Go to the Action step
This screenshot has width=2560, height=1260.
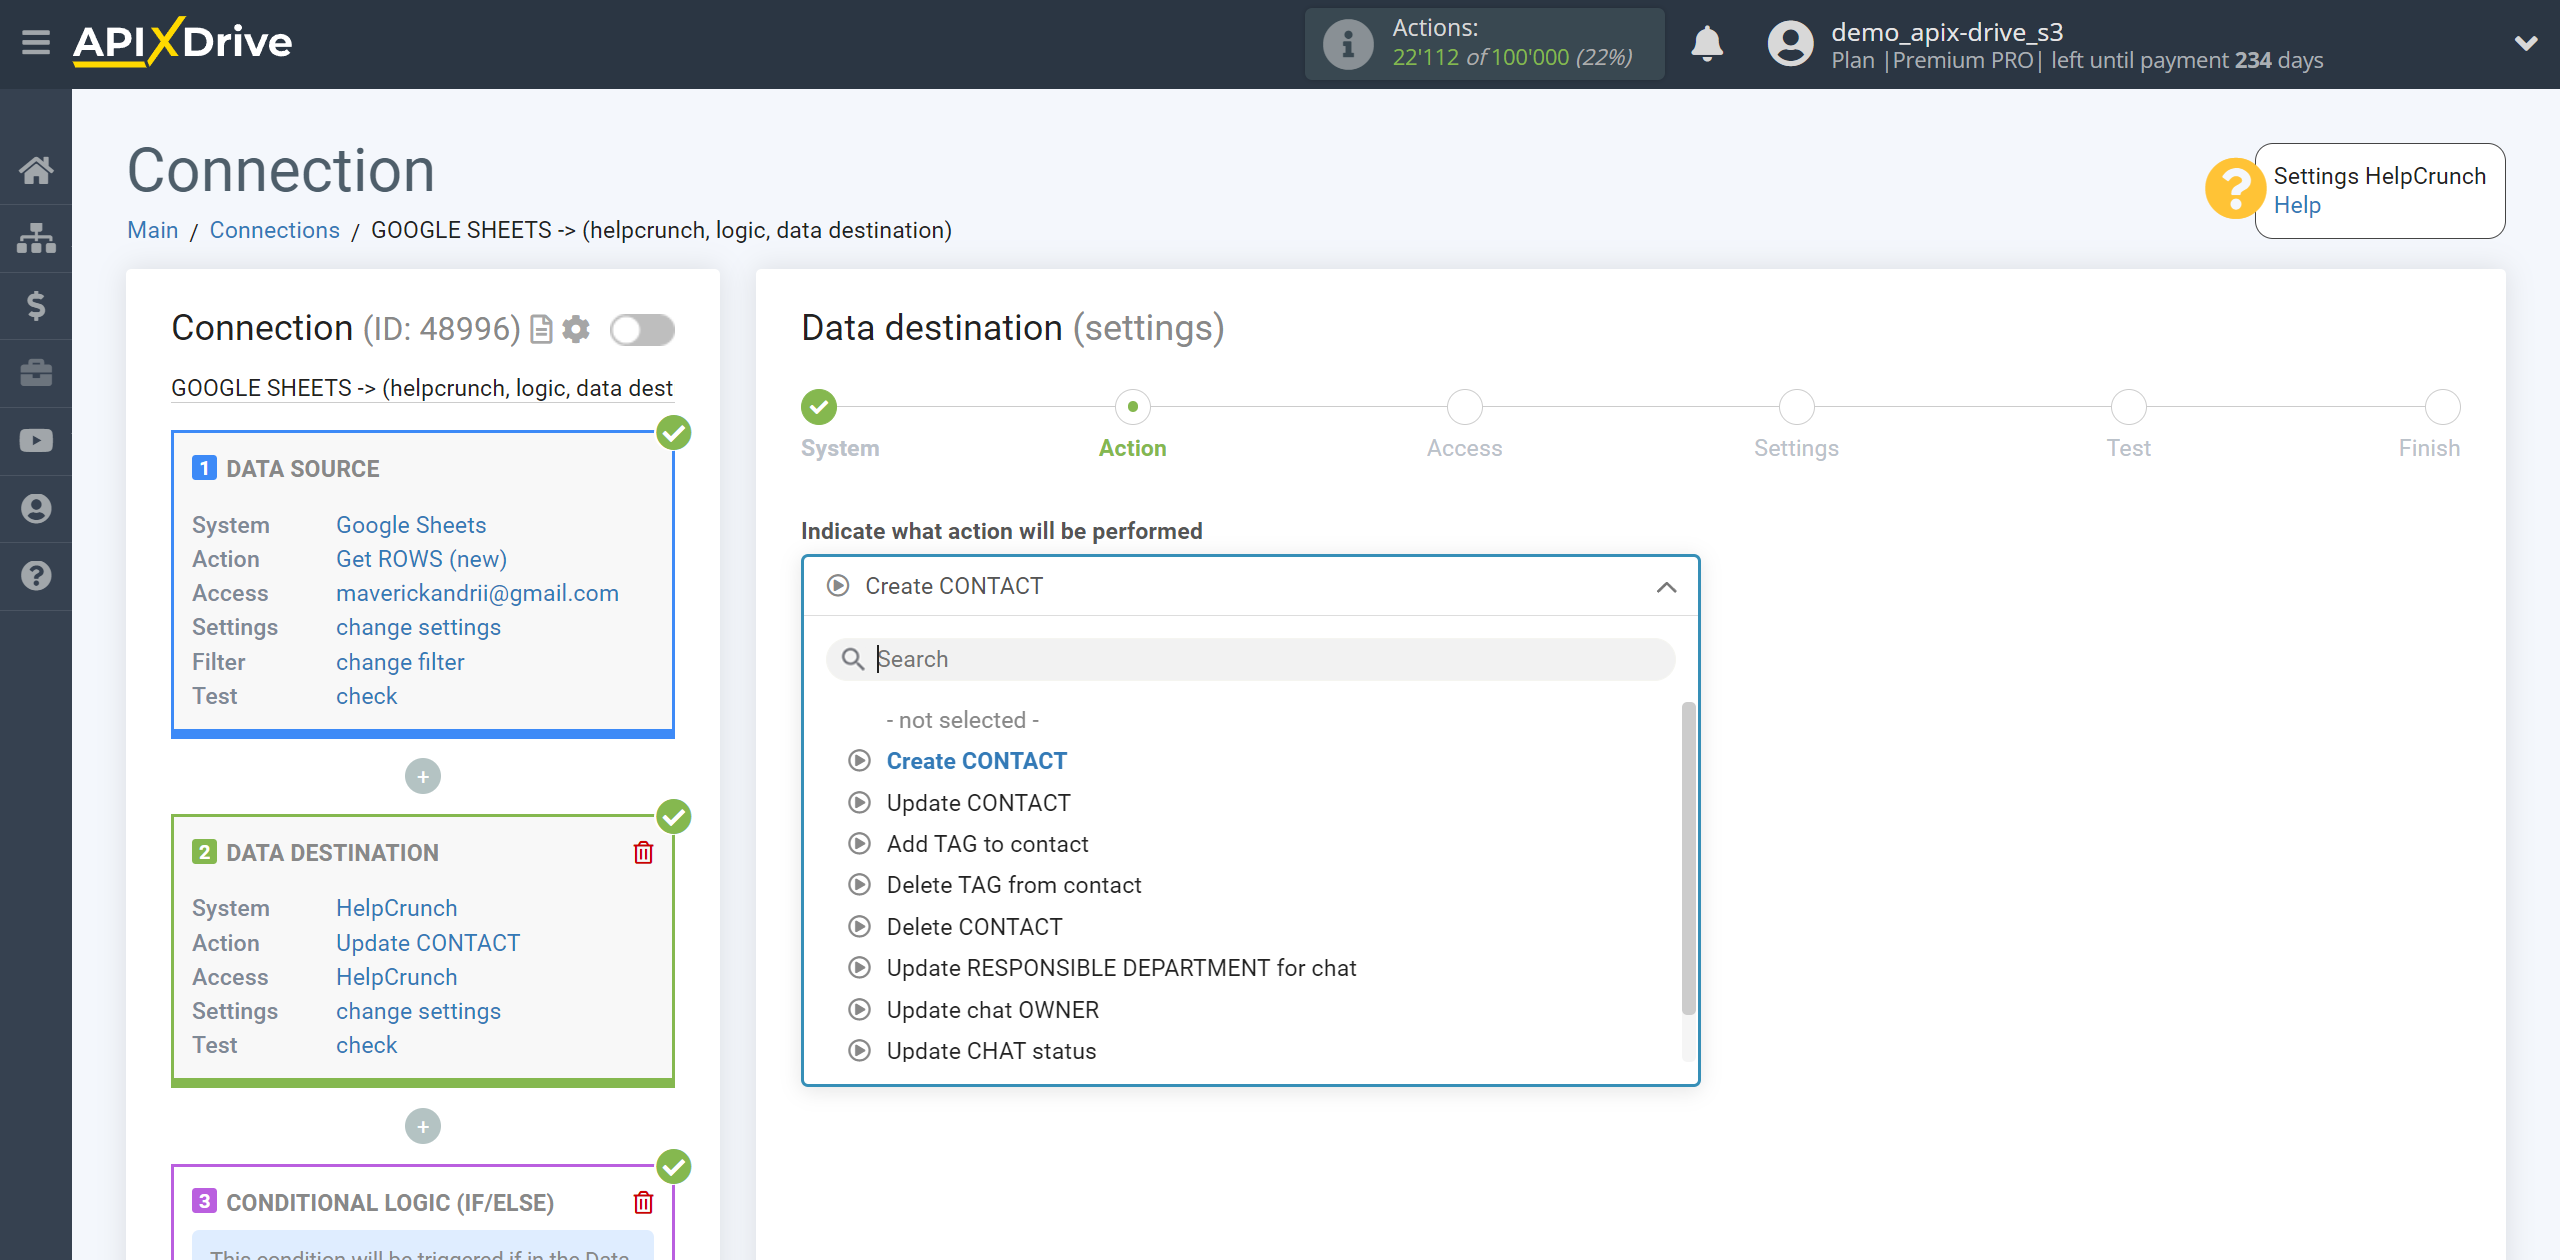tap(1132, 407)
